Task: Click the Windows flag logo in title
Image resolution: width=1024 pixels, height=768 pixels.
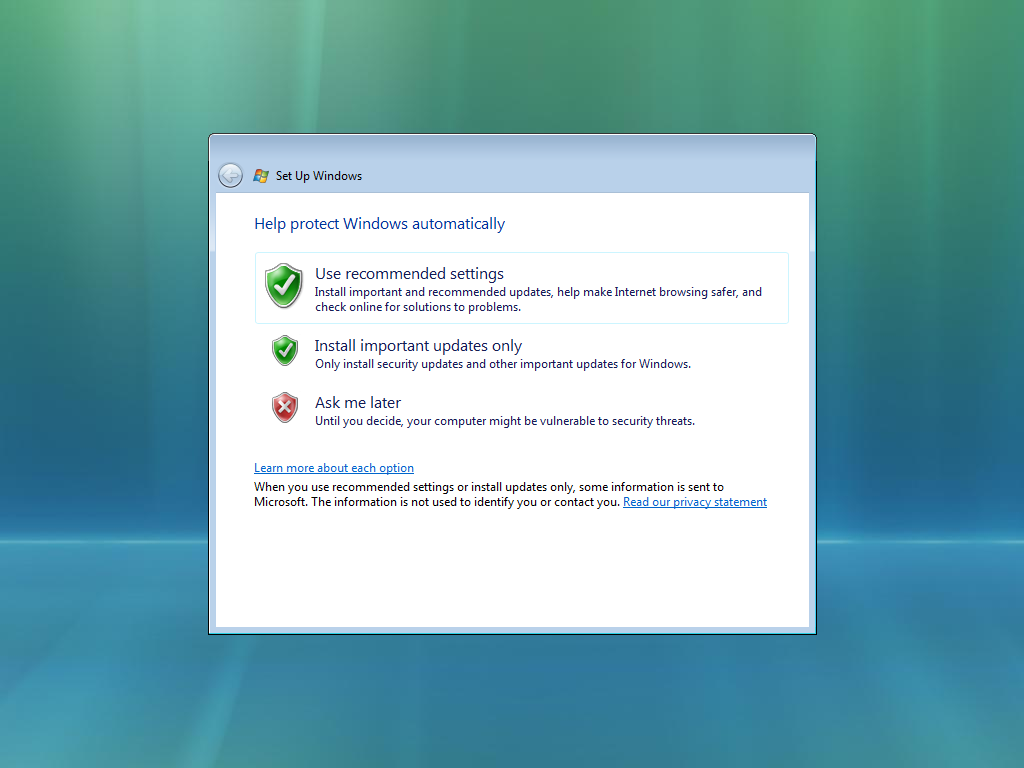Action: pyautogui.click(x=261, y=176)
